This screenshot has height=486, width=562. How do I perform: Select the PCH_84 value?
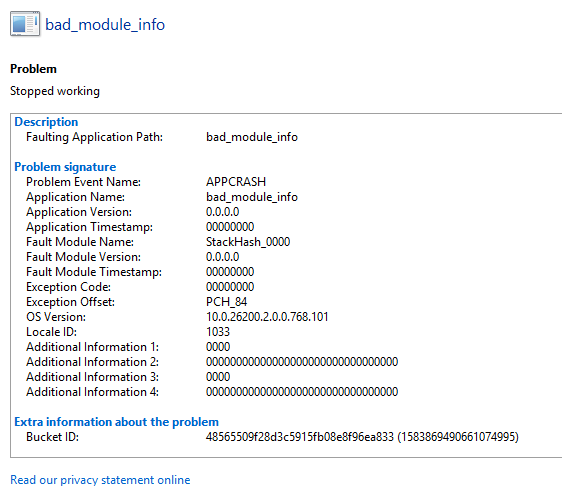click(x=227, y=302)
